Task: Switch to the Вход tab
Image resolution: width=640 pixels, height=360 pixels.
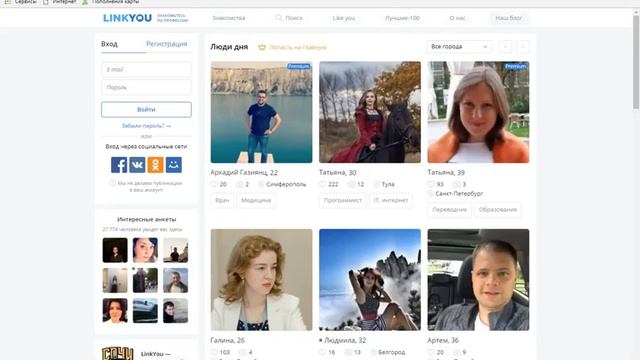Action: coord(109,44)
